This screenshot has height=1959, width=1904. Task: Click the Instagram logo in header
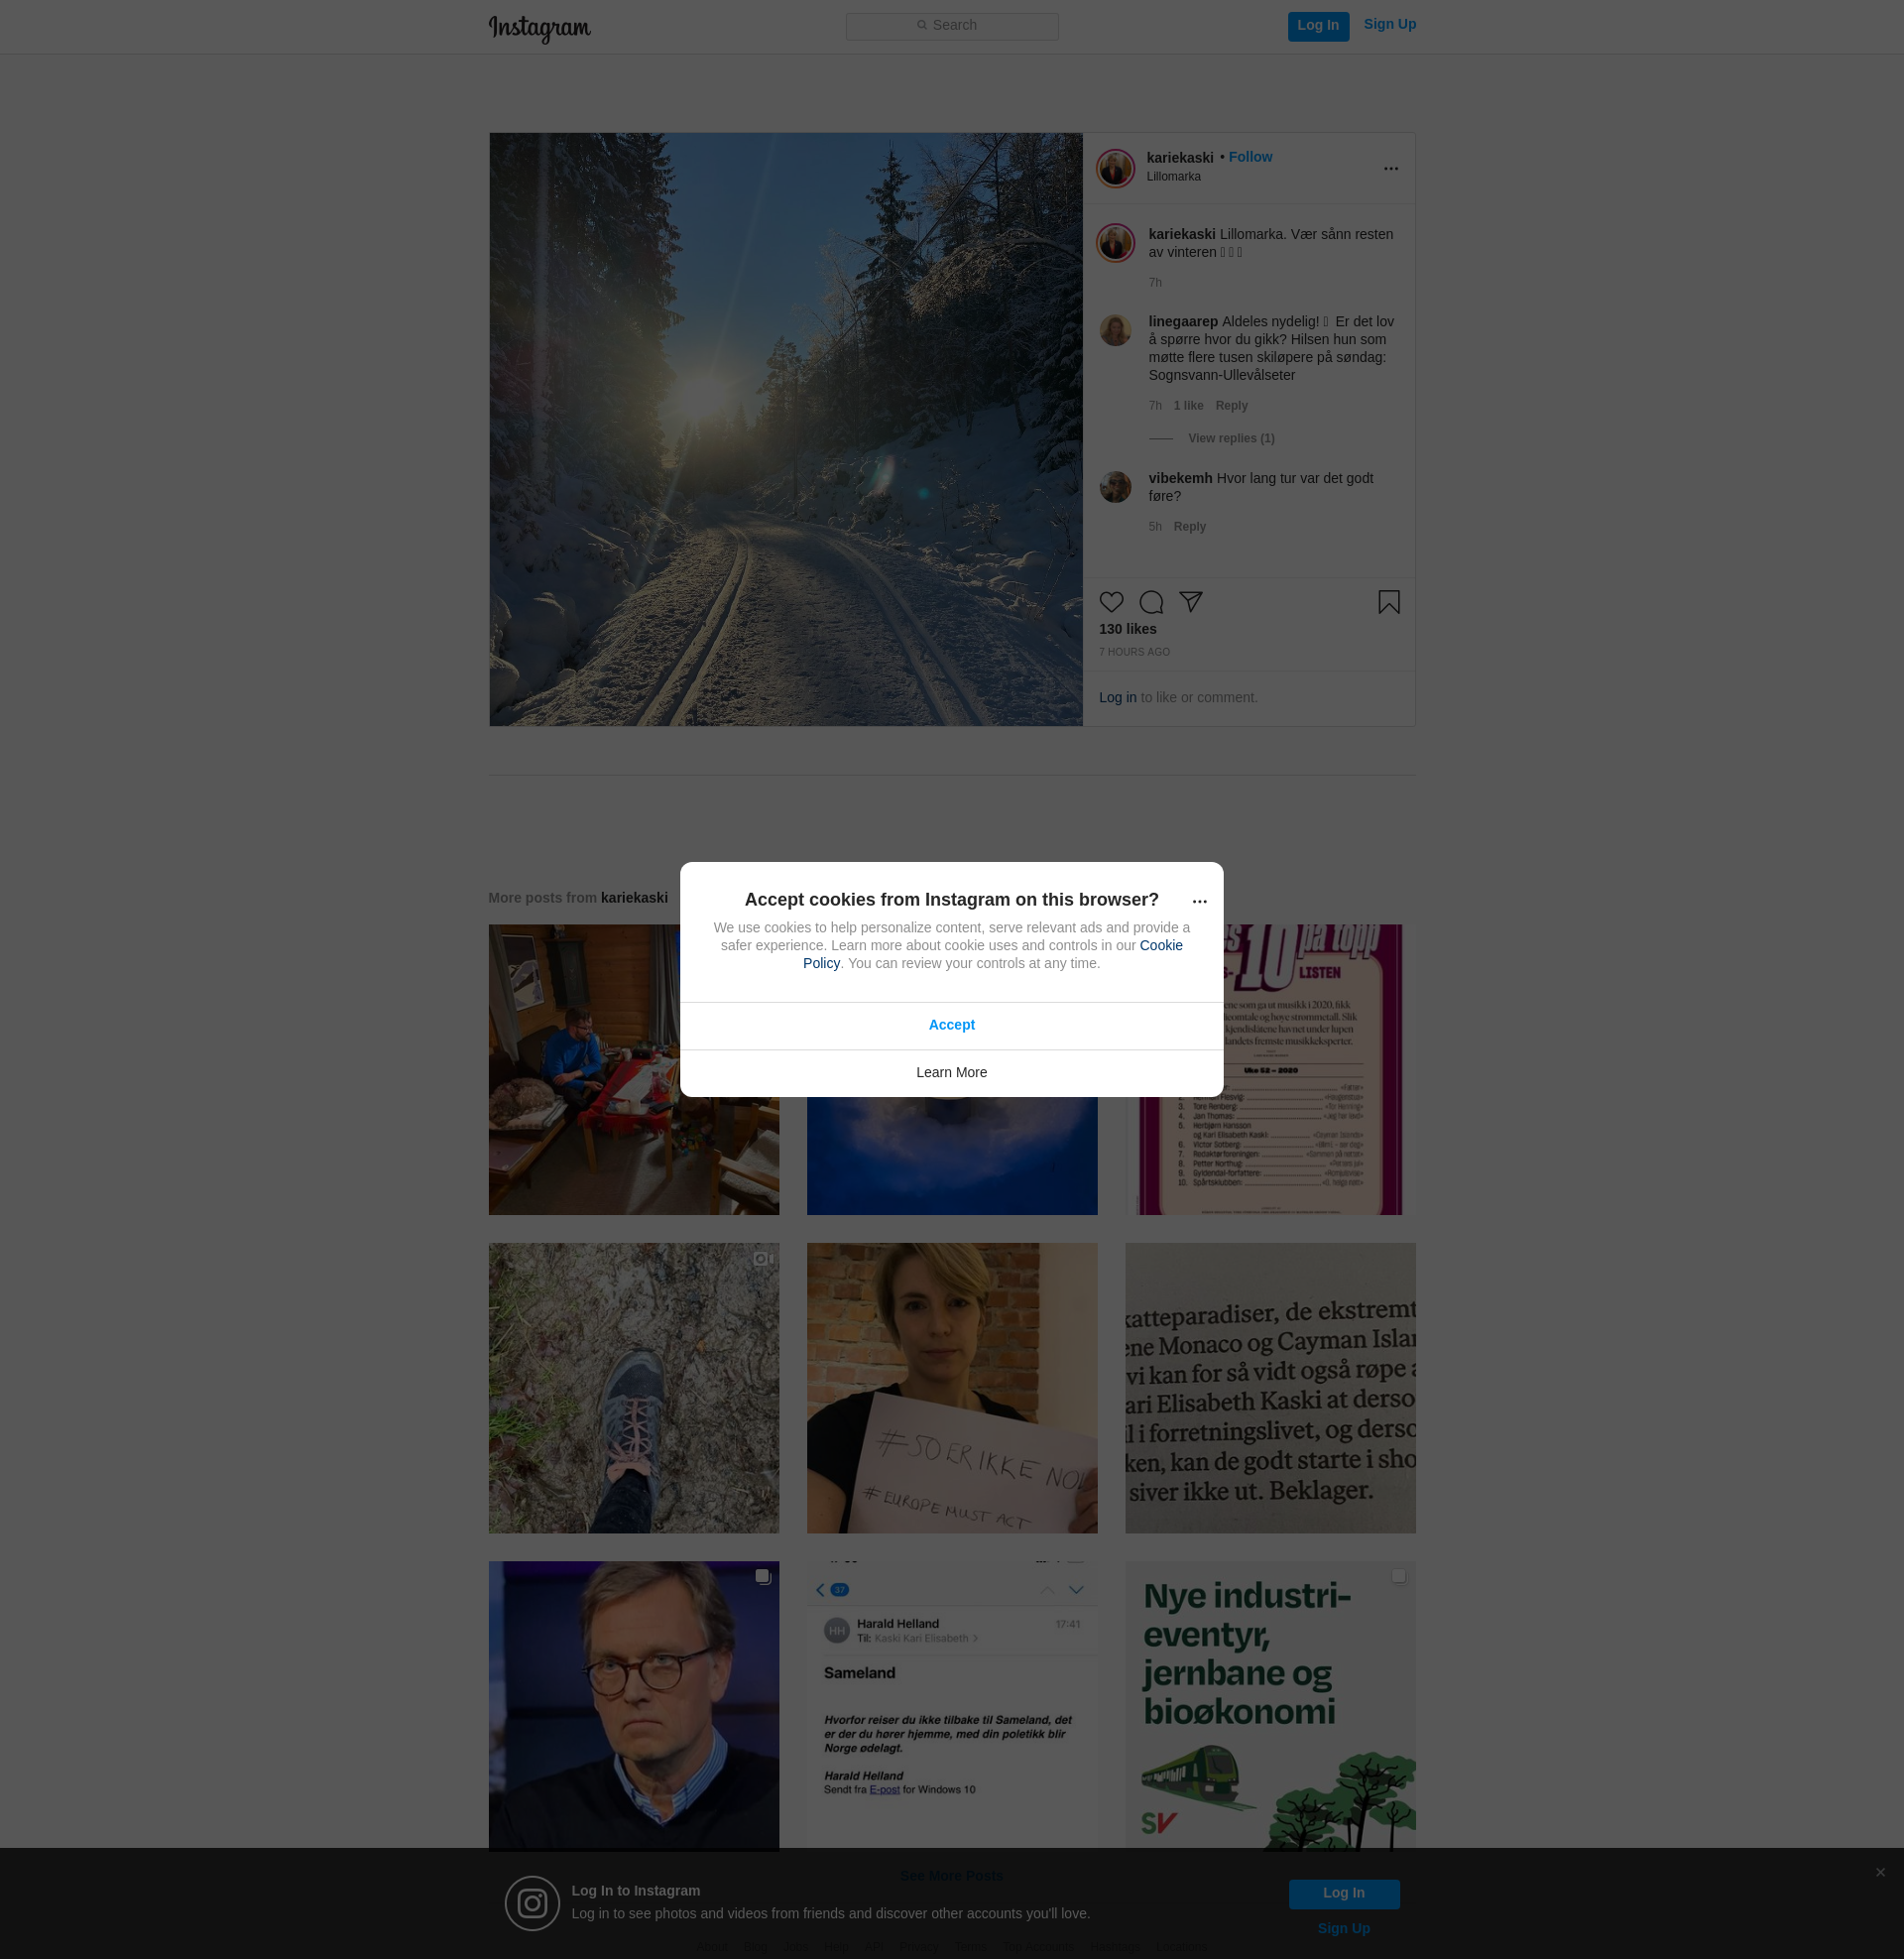tap(539, 28)
